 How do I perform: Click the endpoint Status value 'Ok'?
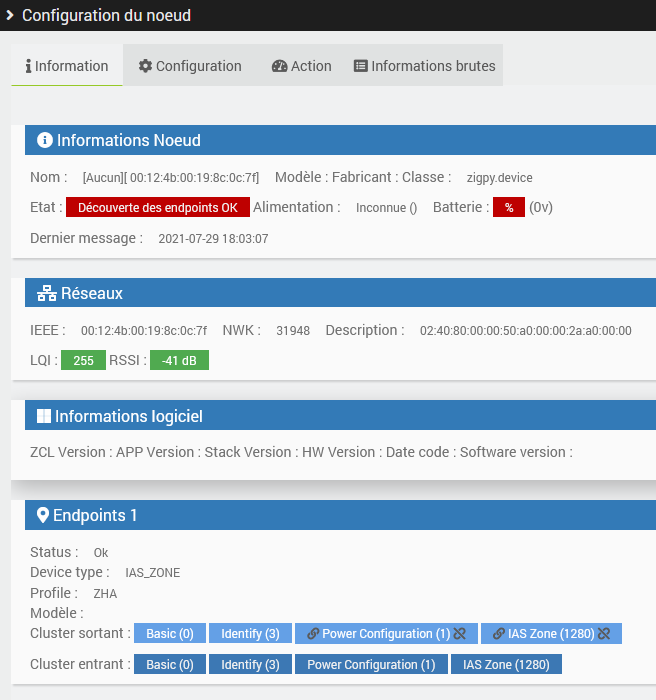point(101,553)
